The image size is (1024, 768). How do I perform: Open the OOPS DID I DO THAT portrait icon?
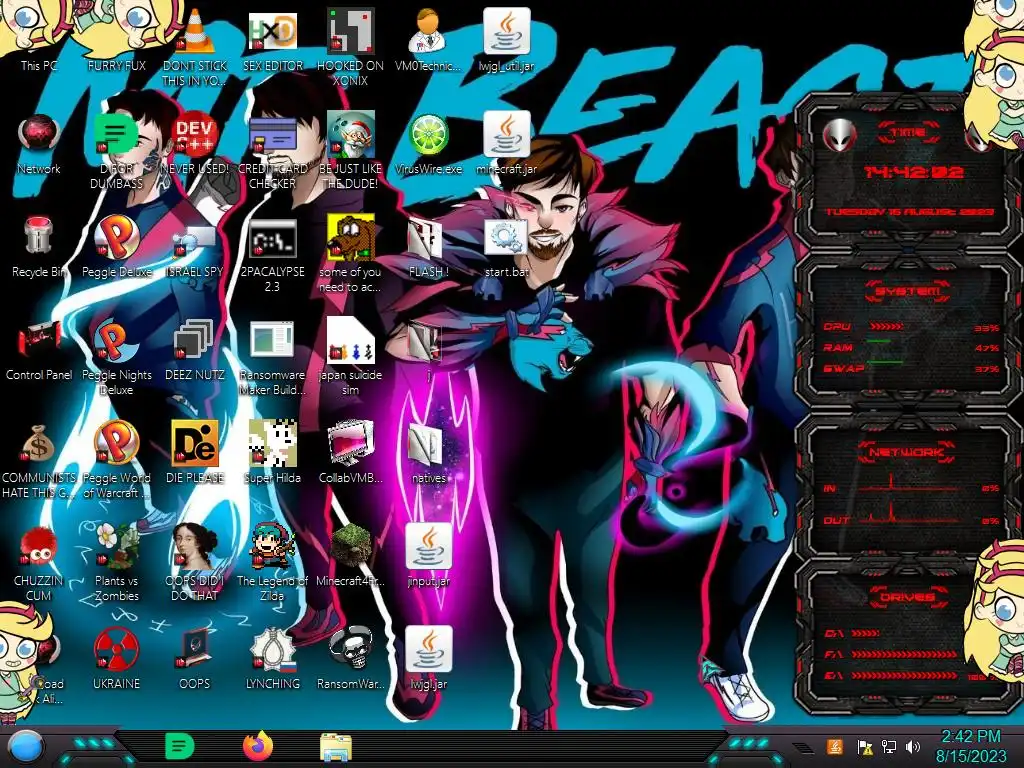pos(195,547)
